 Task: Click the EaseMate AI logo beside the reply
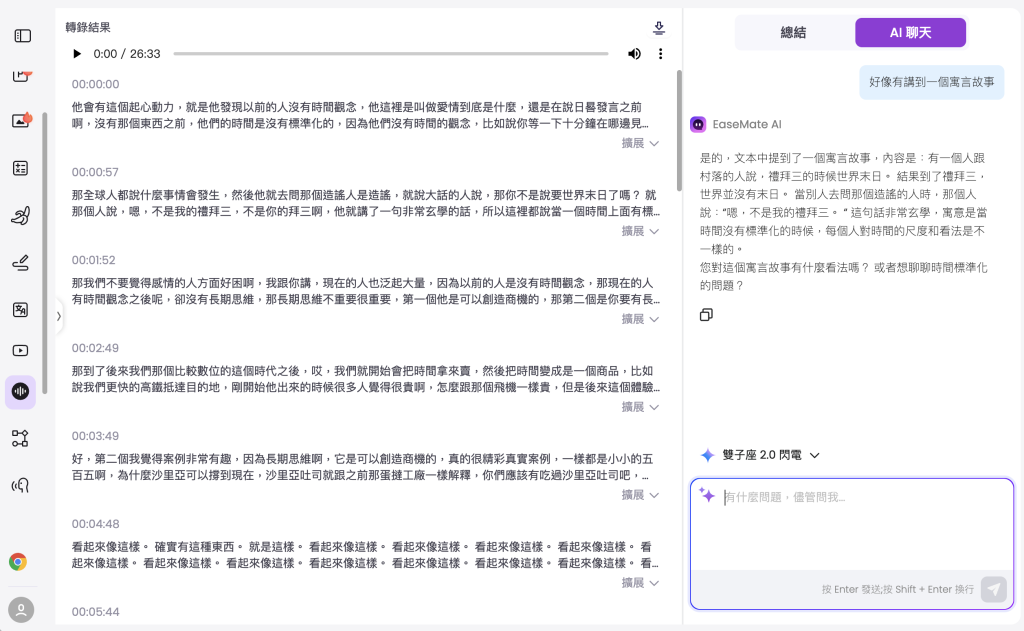click(697, 124)
